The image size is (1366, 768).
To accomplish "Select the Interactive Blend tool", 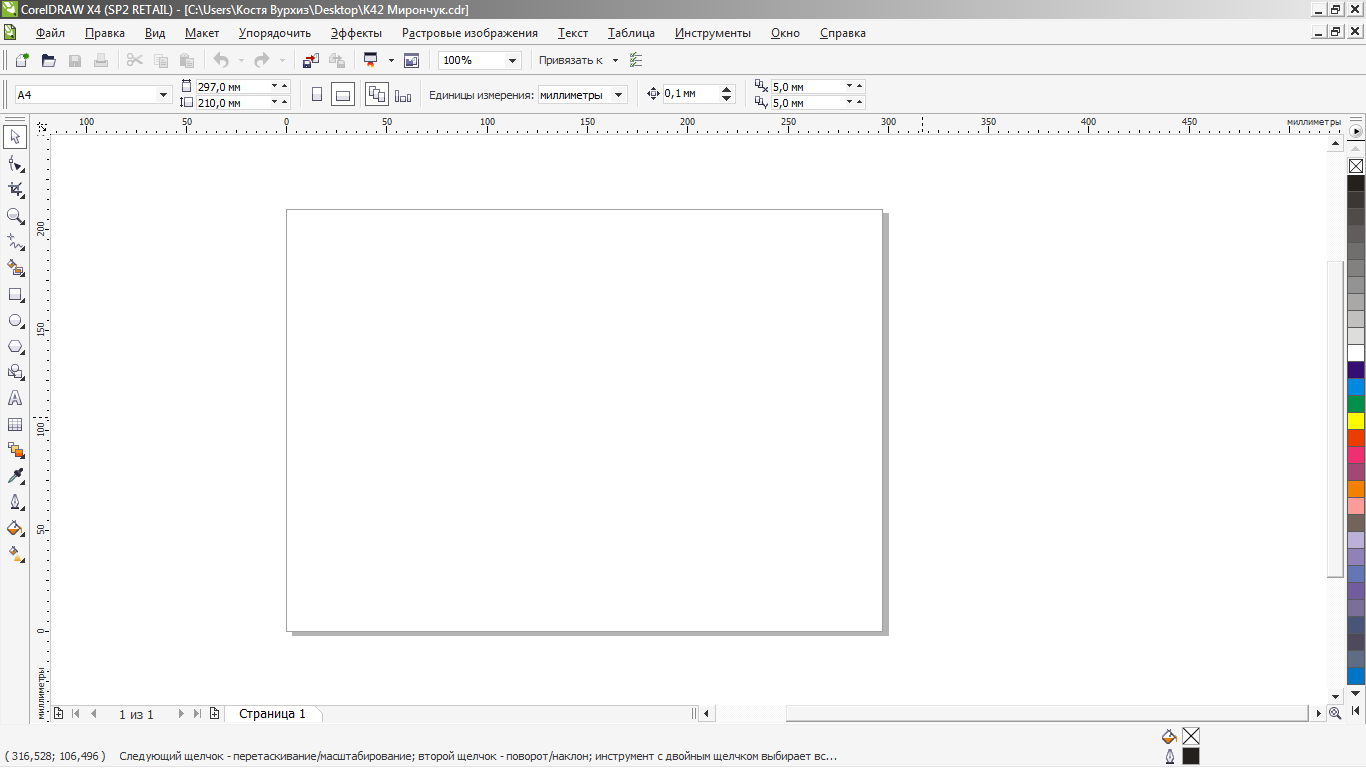I will 15,450.
